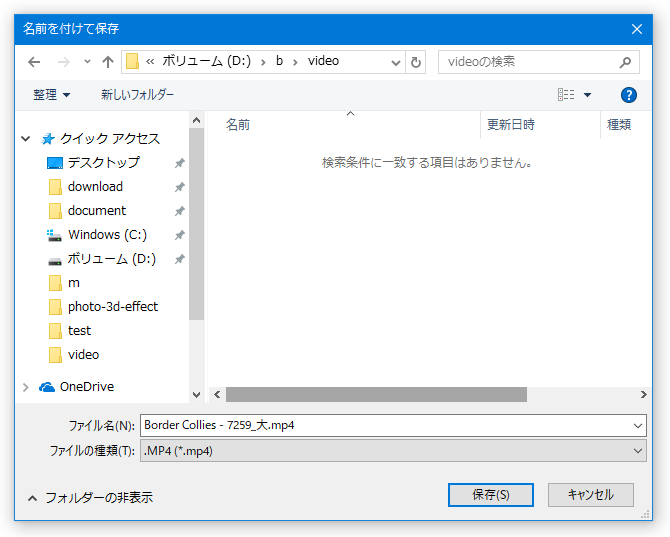The image size is (670, 537).
Task: Open the 整理 organize menu
Action: coord(51,95)
